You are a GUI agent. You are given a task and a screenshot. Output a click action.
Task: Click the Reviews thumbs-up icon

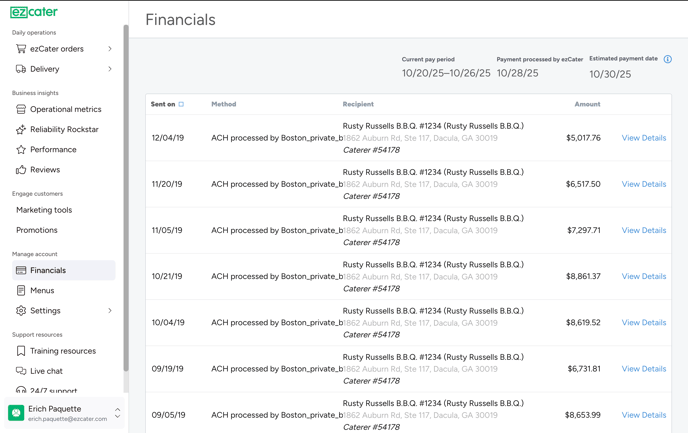[x=21, y=170]
